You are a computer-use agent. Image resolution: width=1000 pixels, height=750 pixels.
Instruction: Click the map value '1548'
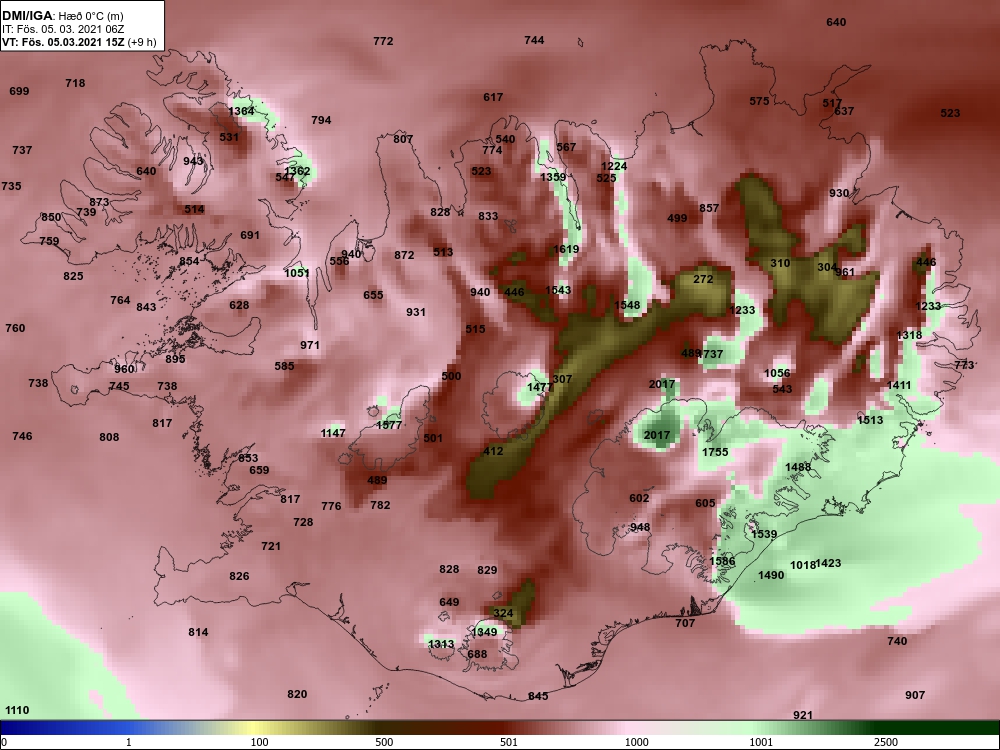[627, 305]
